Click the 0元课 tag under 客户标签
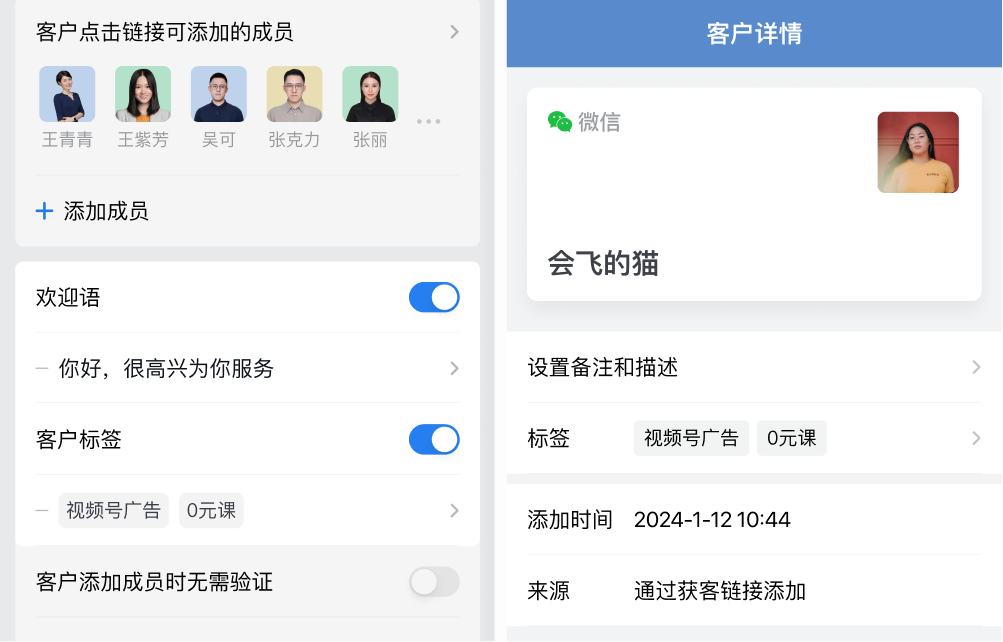This screenshot has width=1003, height=642. pos(211,510)
